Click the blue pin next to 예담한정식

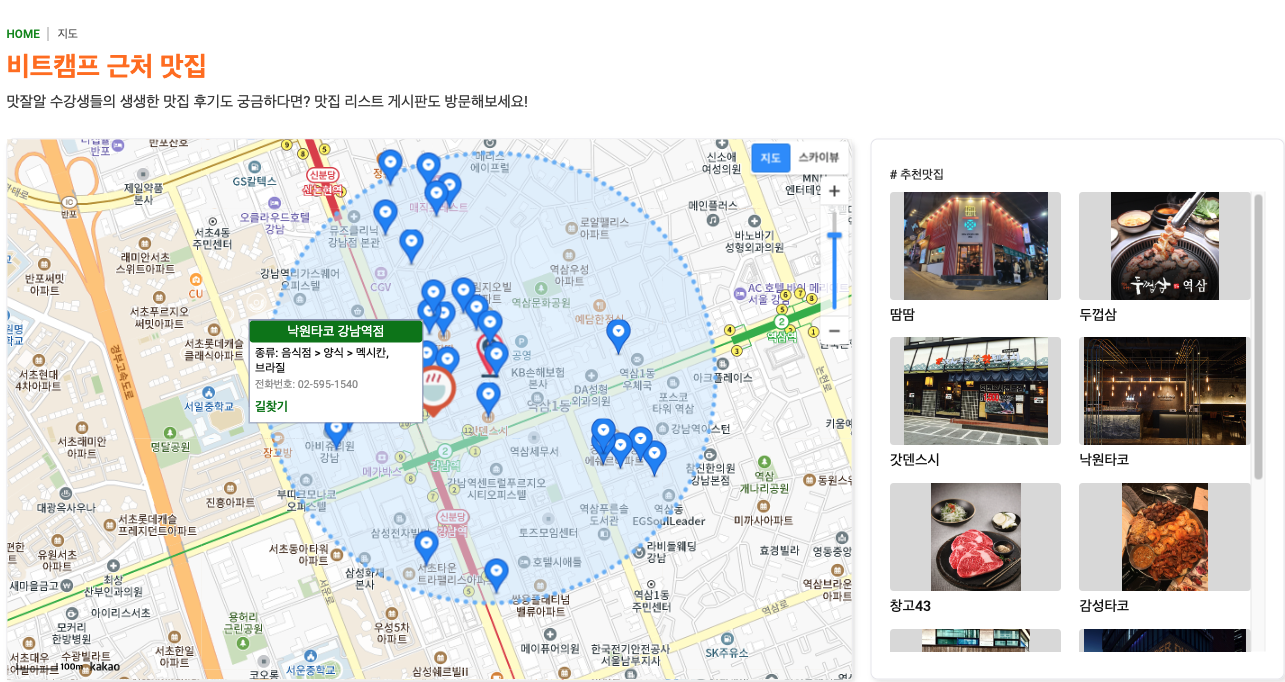click(x=619, y=335)
